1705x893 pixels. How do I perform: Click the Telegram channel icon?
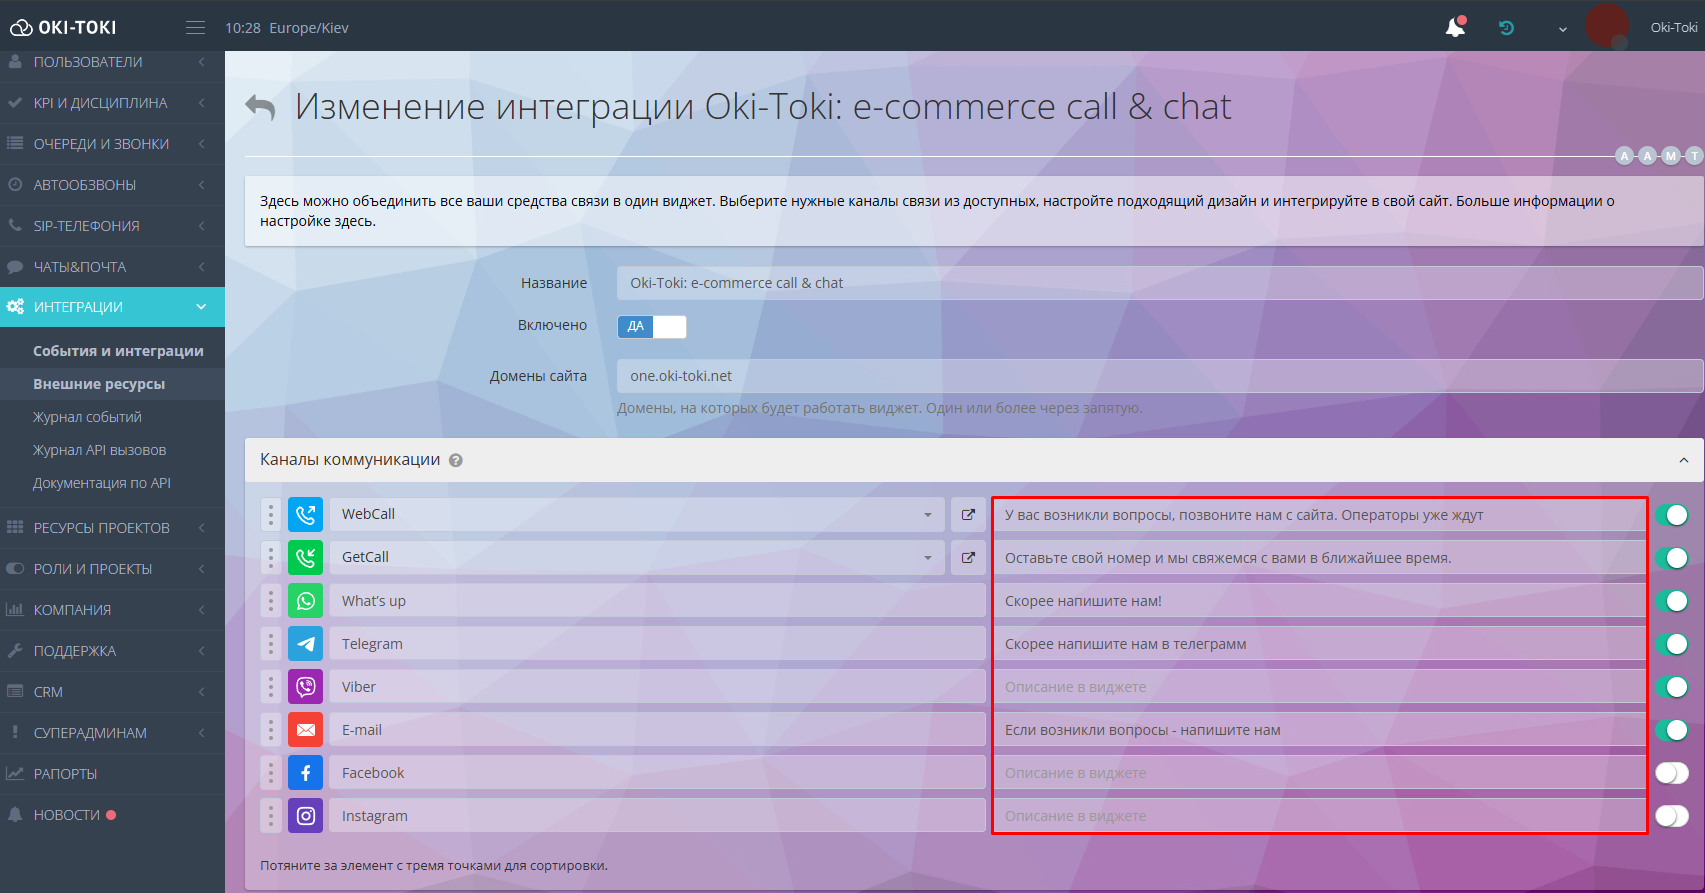pyautogui.click(x=306, y=644)
